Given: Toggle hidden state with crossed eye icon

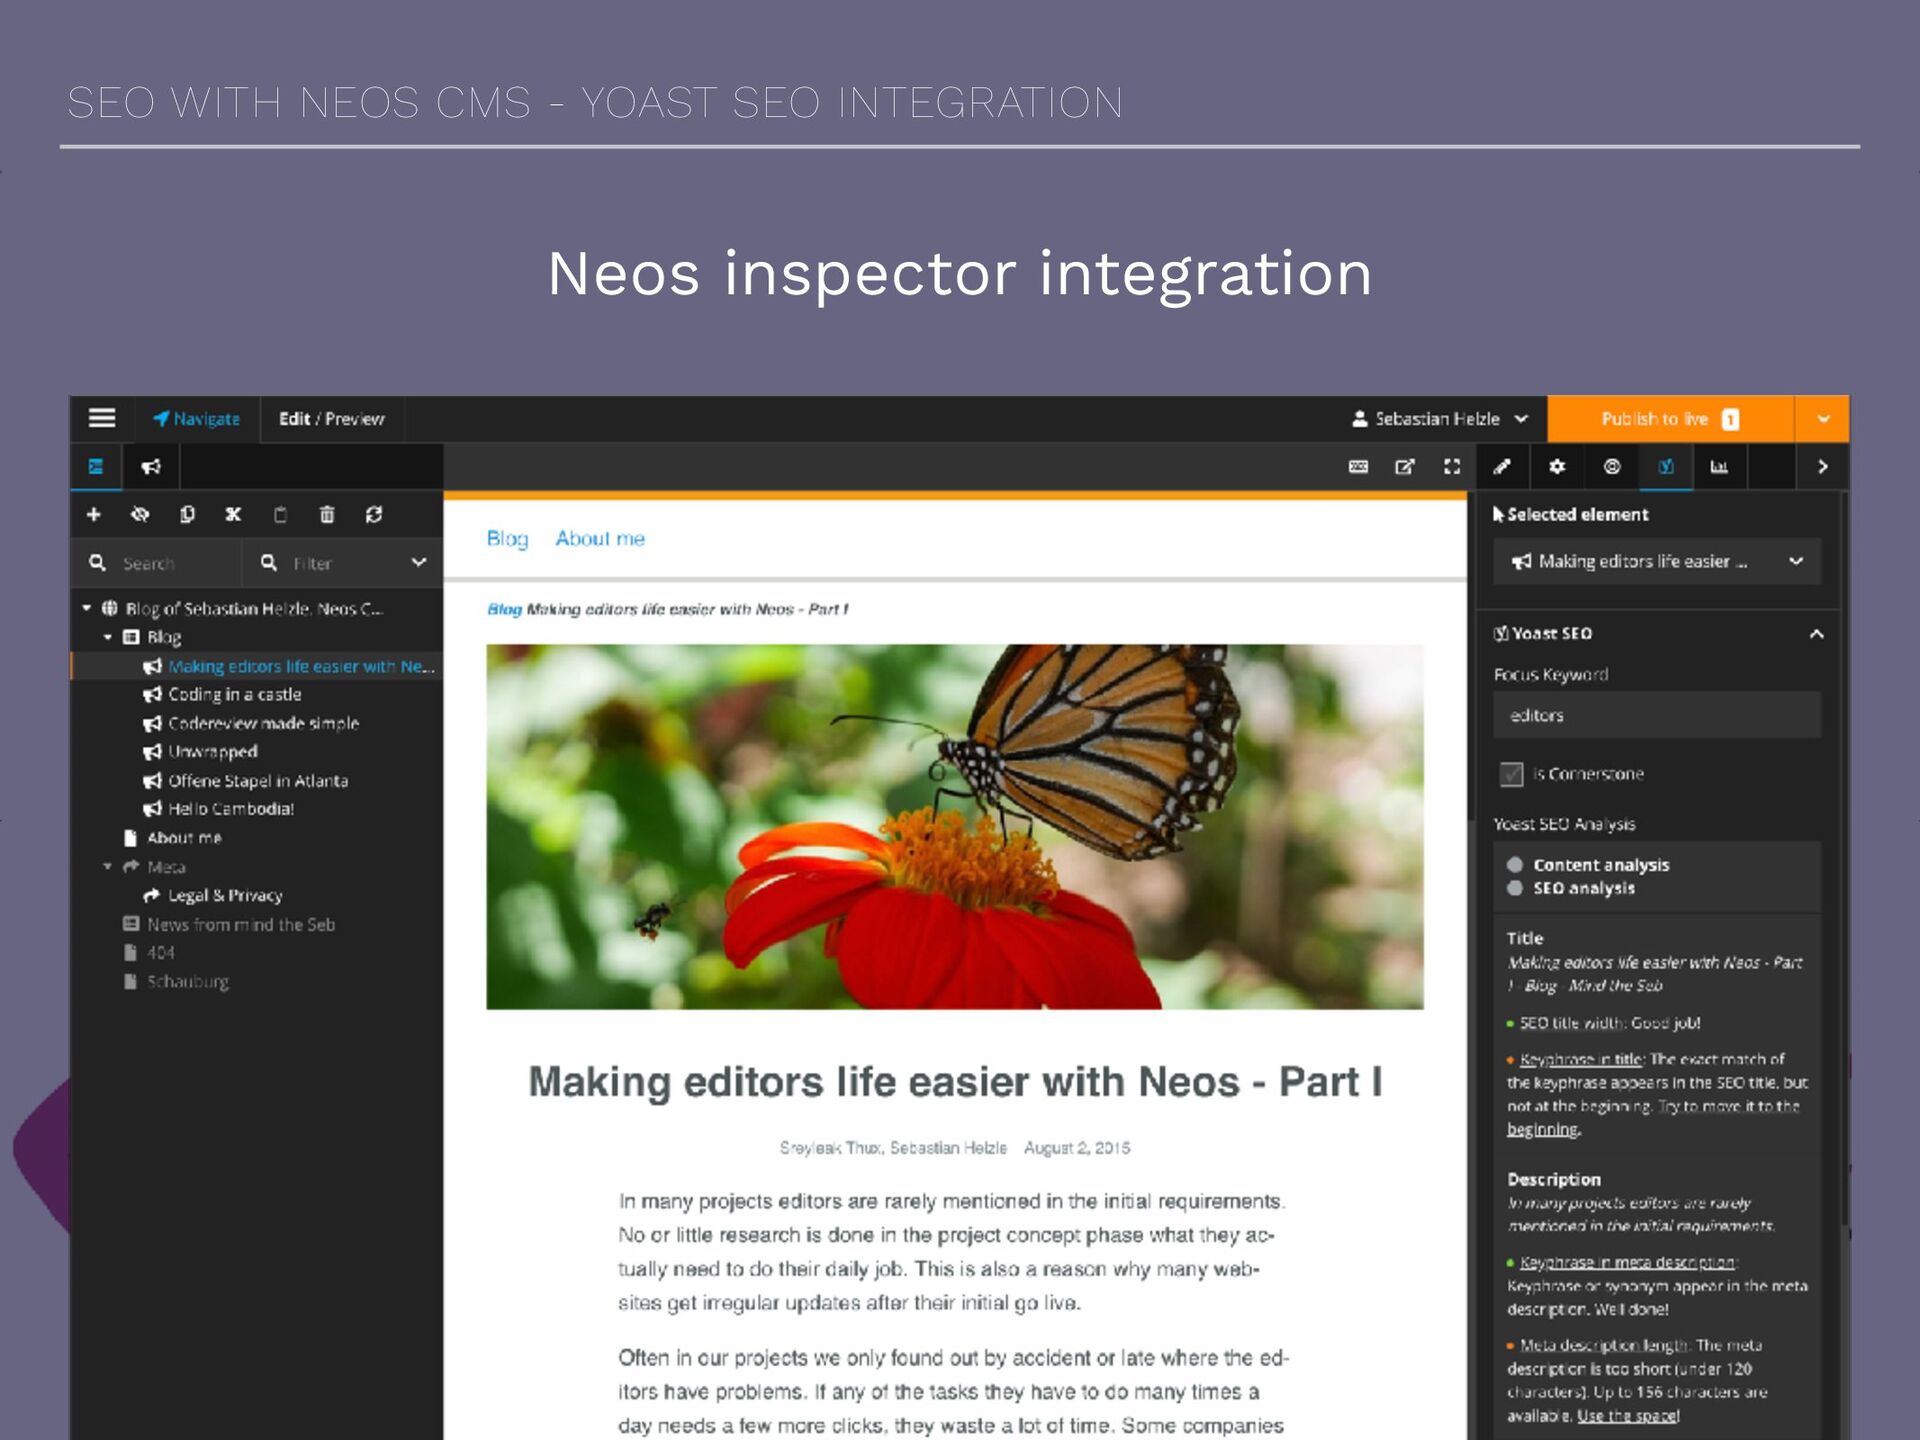Looking at the screenshot, I should (140, 514).
